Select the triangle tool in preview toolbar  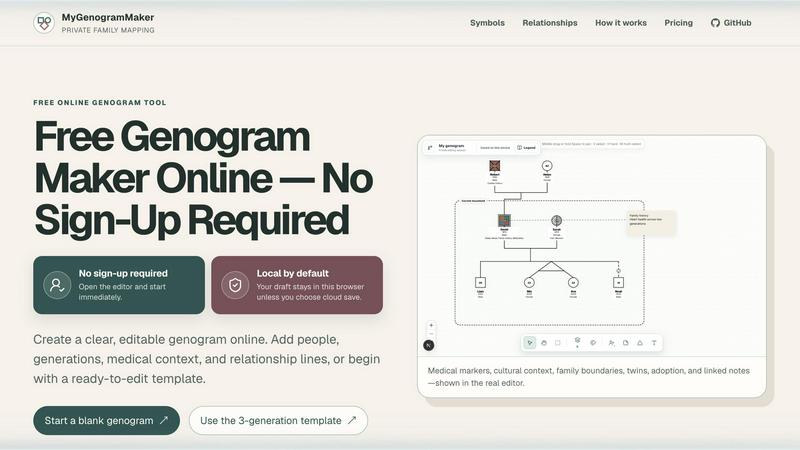click(640, 343)
